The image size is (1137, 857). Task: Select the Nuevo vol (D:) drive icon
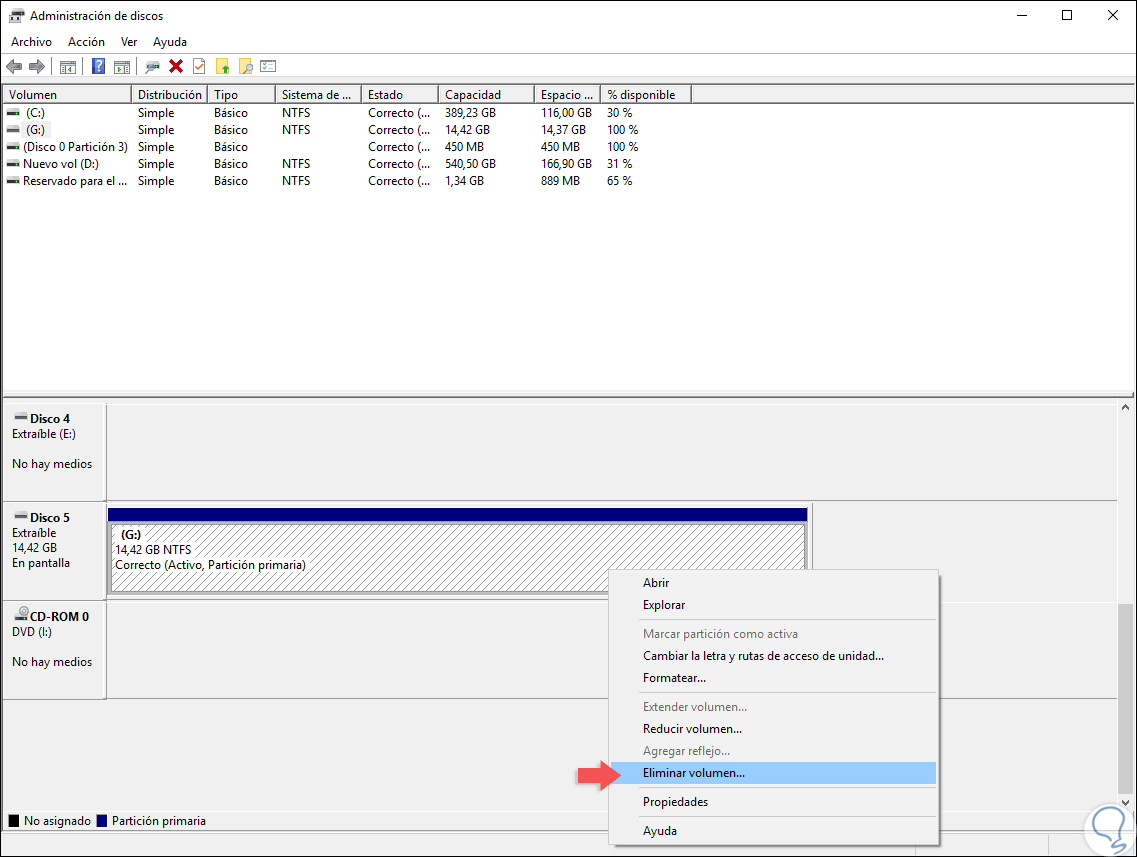pyautogui.click(x=13, y=164)
